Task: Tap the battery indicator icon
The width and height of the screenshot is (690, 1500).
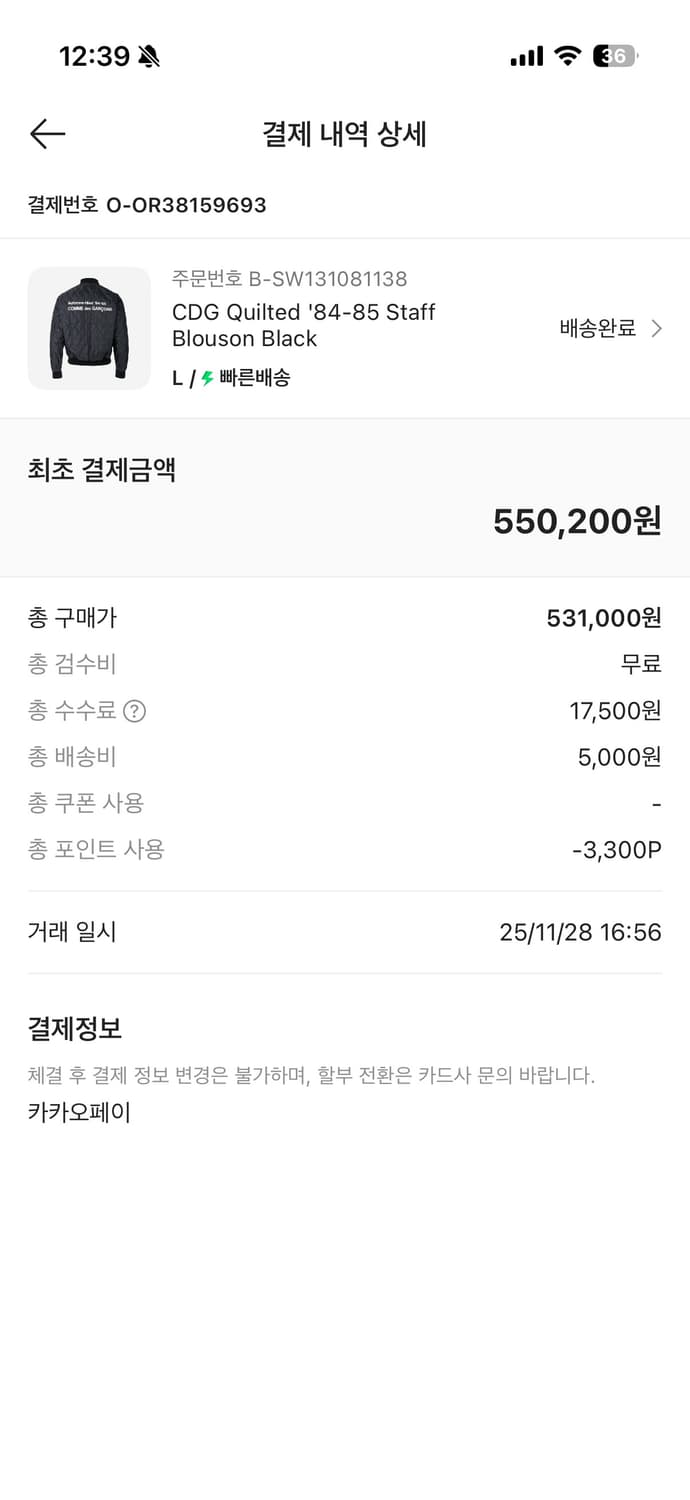Action: pyautogui.click(x=614, y=56)
